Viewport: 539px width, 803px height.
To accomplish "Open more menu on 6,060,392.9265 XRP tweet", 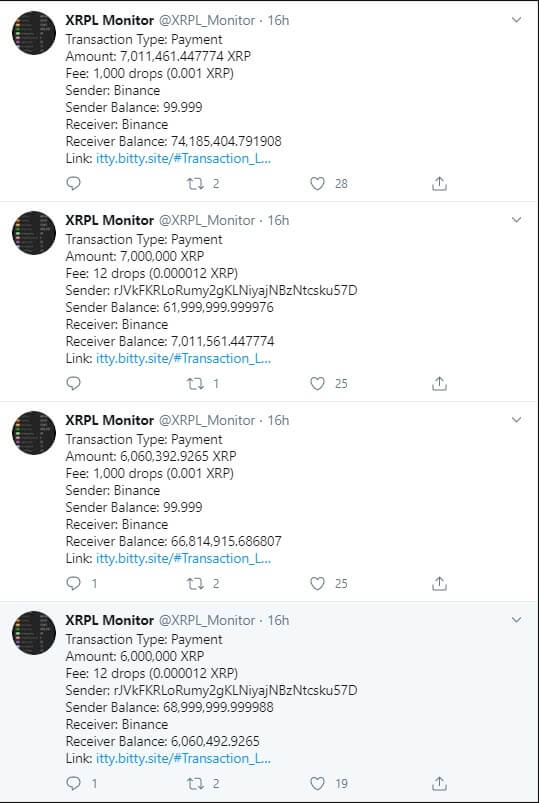I will tap(516, 420).
